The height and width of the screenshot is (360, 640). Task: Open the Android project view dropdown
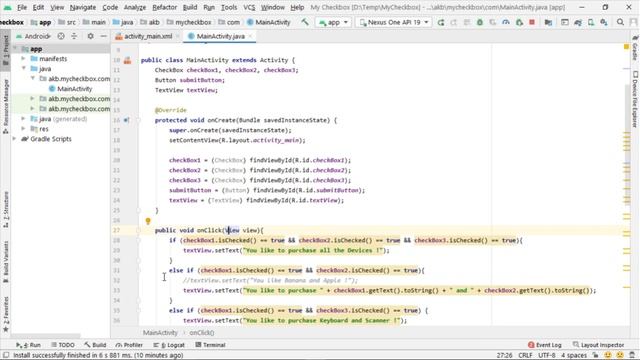(x=33, y=36)
